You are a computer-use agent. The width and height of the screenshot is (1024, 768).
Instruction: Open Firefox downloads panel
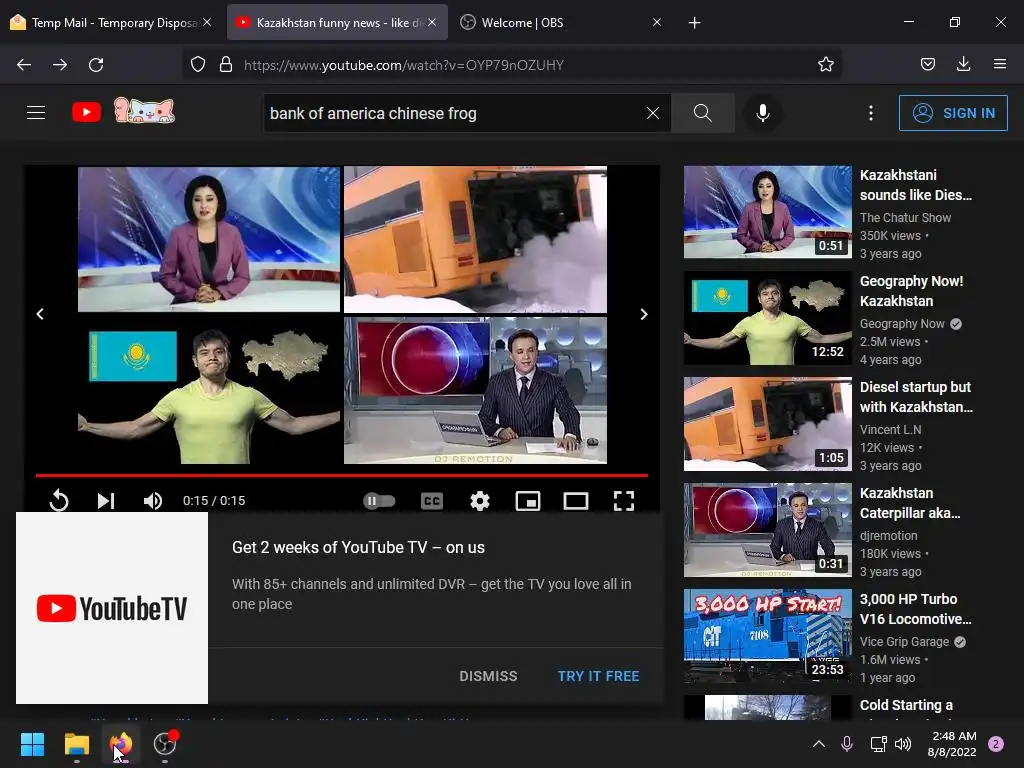[x=963, y=65]
